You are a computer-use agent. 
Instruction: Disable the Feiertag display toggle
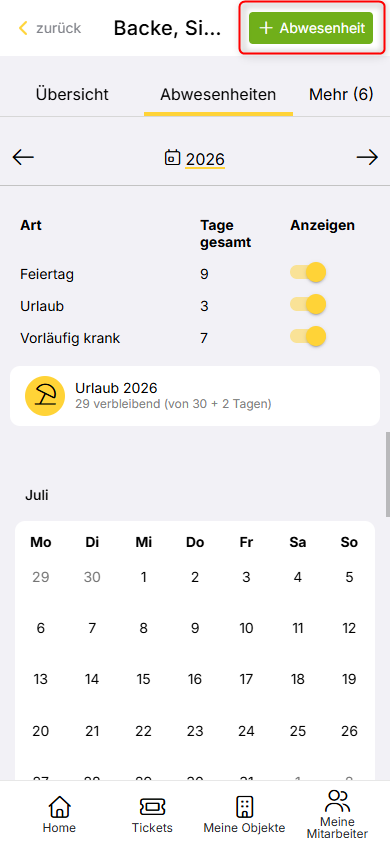308,272
